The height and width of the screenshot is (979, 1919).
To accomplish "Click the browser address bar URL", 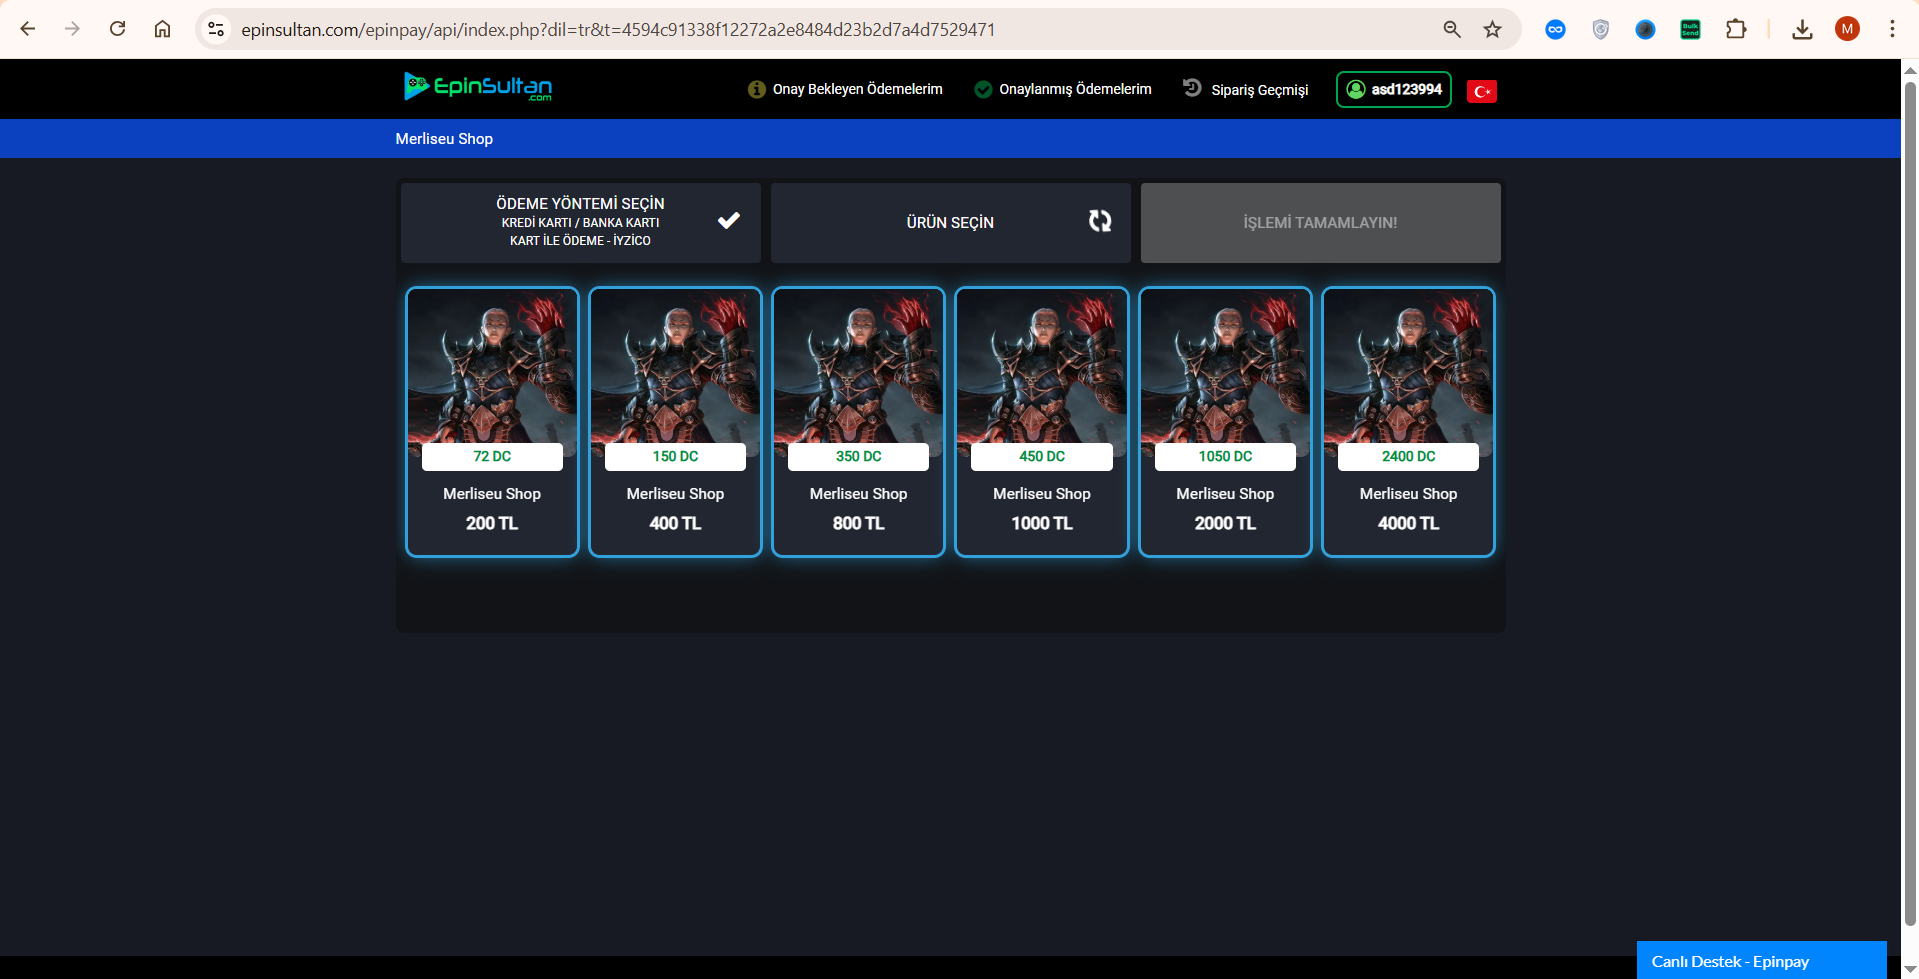I will [x=618, y=30].
